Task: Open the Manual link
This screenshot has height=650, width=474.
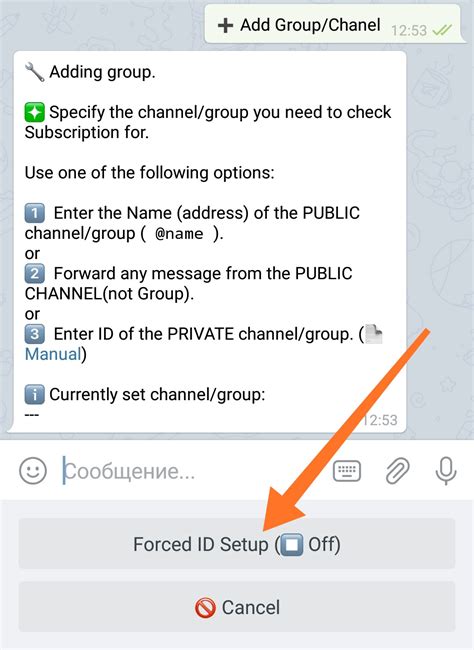Action: pyautogui.click(x=53, y=354)
